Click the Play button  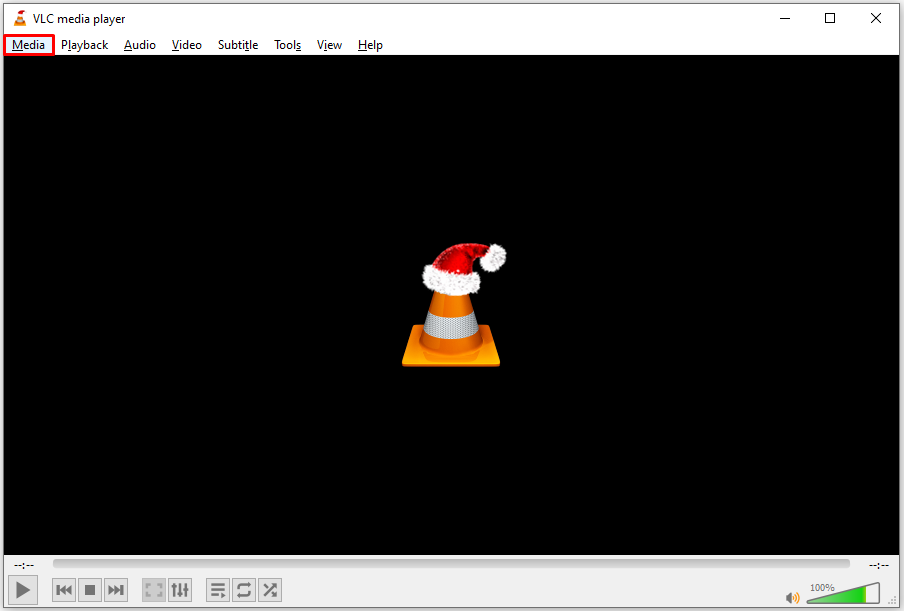point(23,590)
